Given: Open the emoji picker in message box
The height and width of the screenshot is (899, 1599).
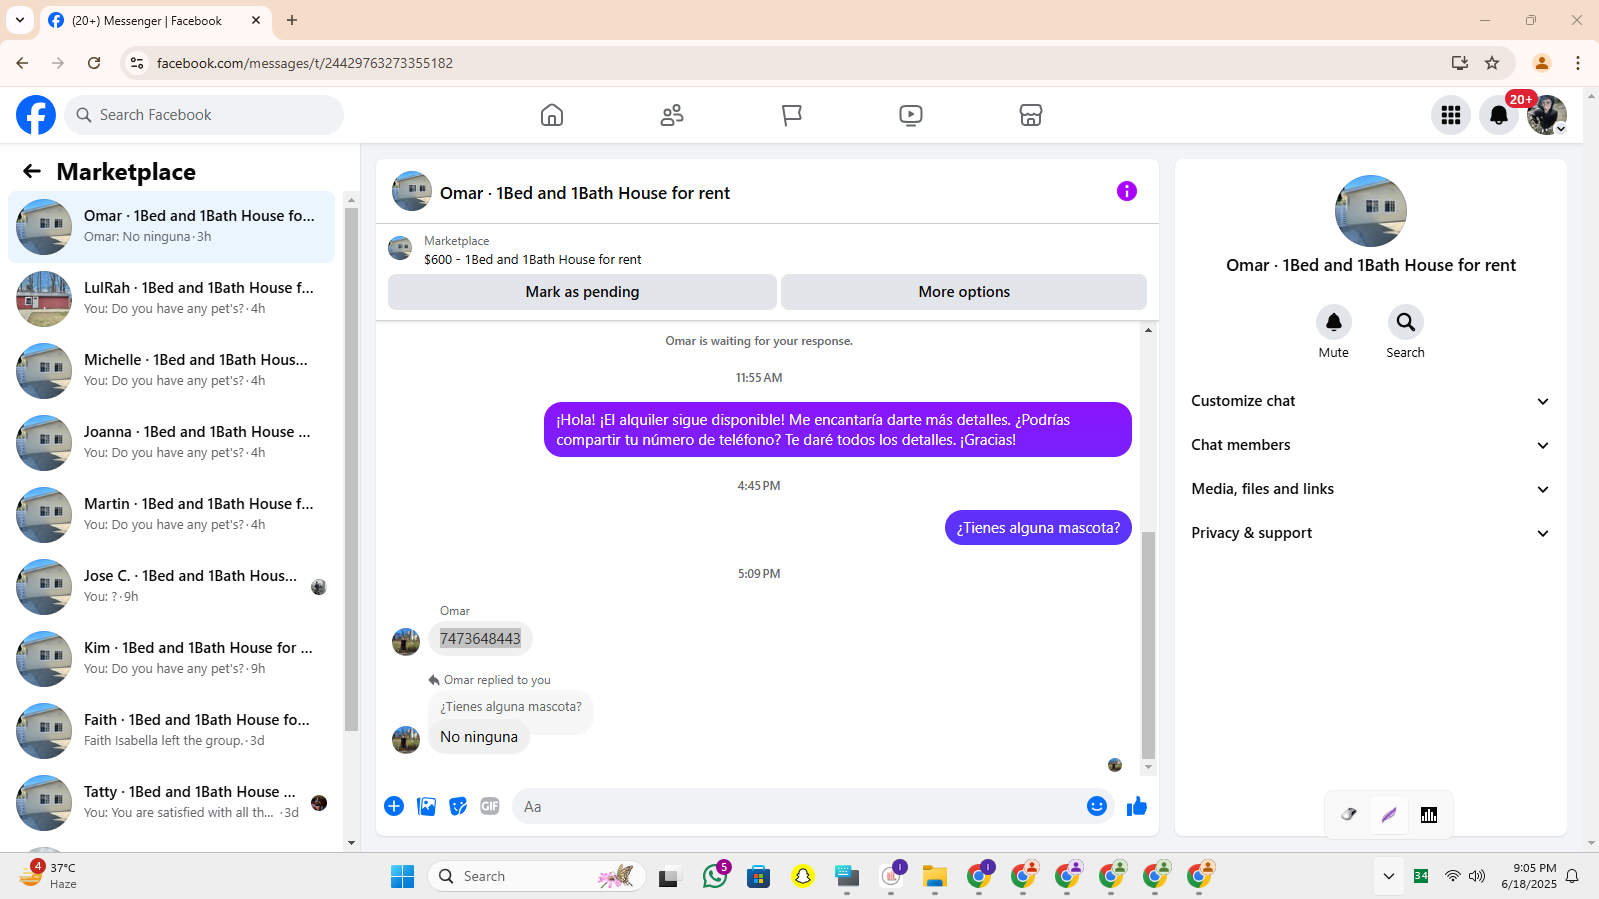Looking at the screenshot, I should 1097,806.
